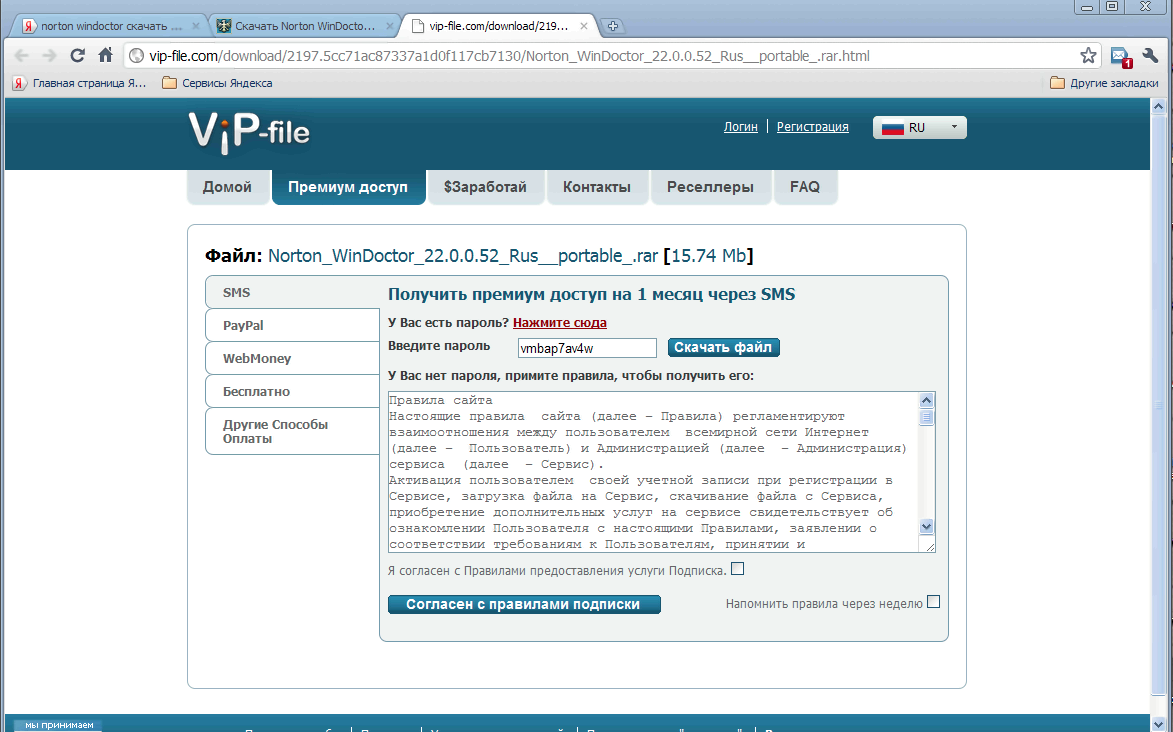Close the vip-file.com tab
Image resolution: width=1173 pixels, height=732 pixels.
[x=584, y=26]
